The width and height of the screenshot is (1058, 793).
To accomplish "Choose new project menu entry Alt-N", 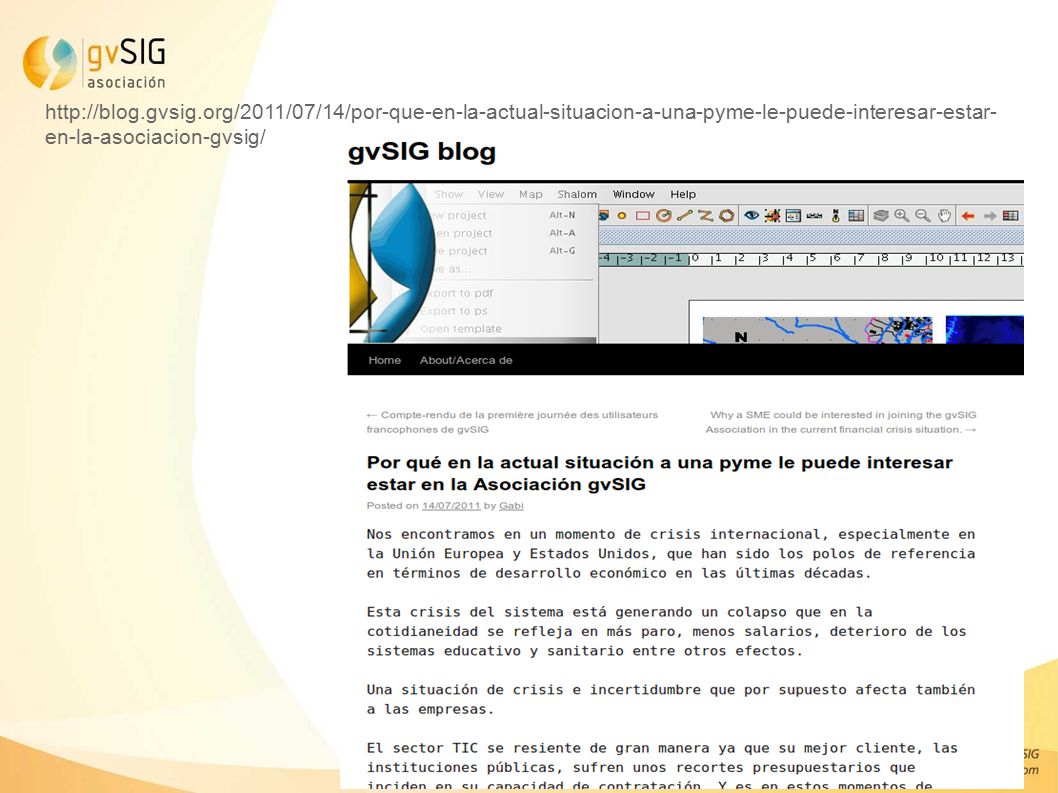I will click(503, 215).
